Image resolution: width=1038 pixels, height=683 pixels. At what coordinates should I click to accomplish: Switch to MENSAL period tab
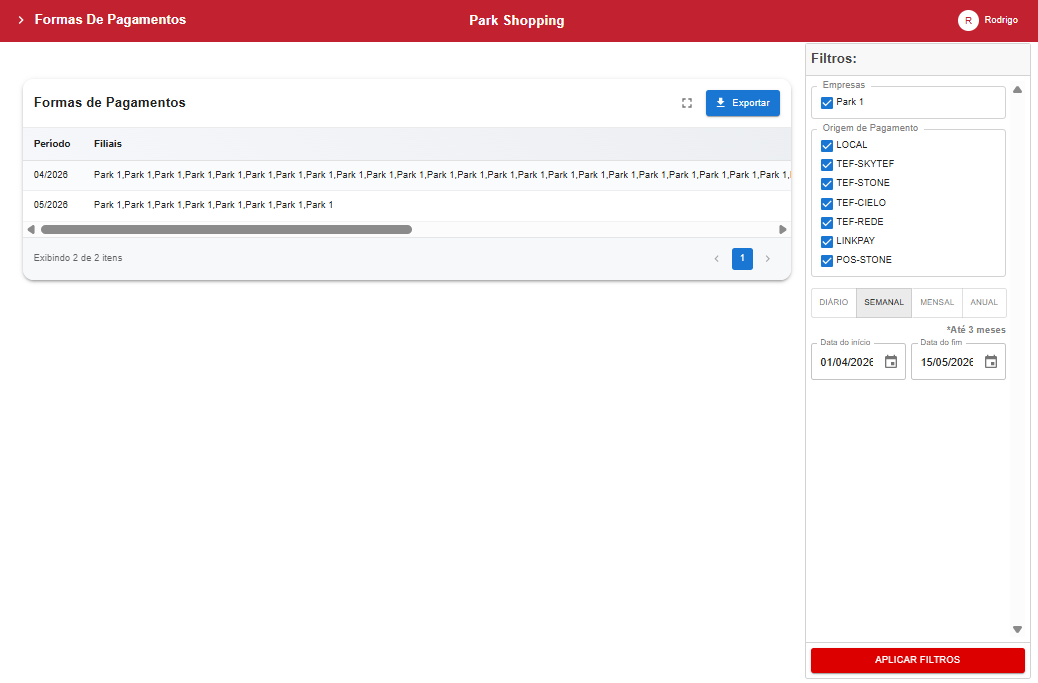pyautogui.click(x=937, y=302)
